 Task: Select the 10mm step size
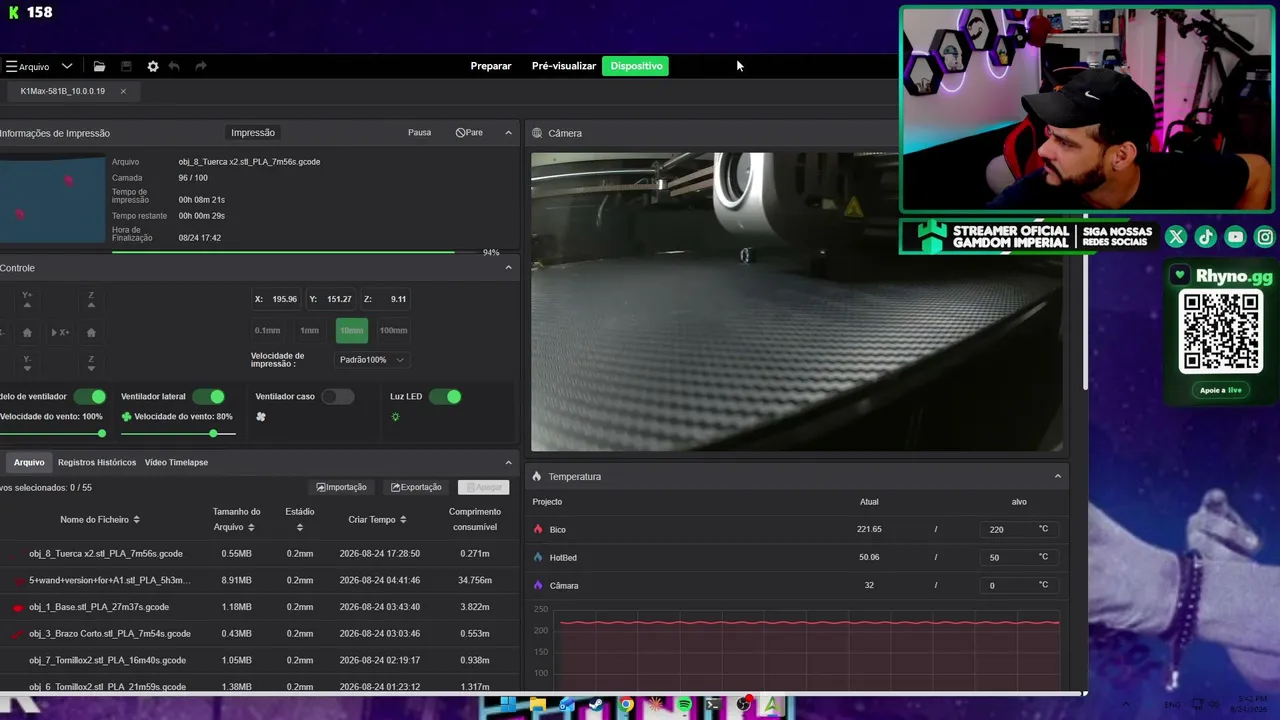[351, 331]
